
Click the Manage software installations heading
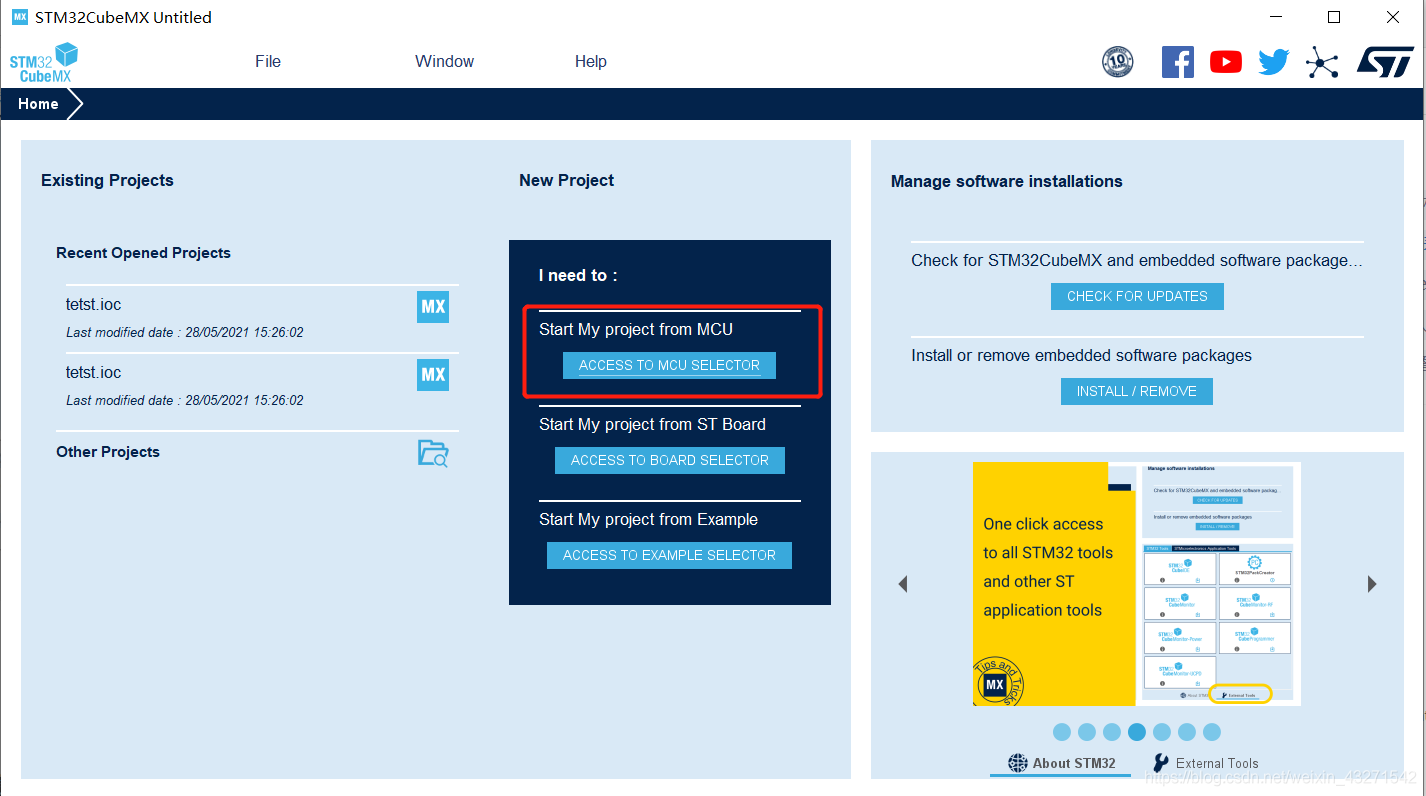[x=1006, y=181]
